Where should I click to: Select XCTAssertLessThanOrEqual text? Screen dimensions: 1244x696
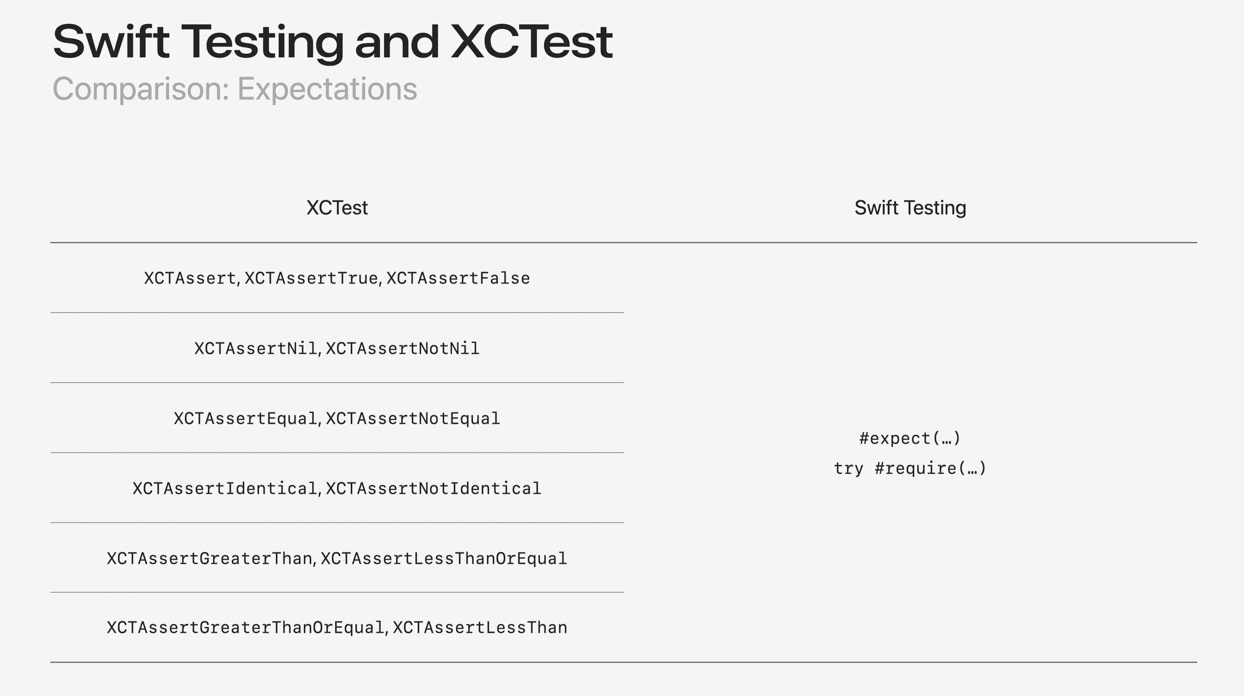444,558
